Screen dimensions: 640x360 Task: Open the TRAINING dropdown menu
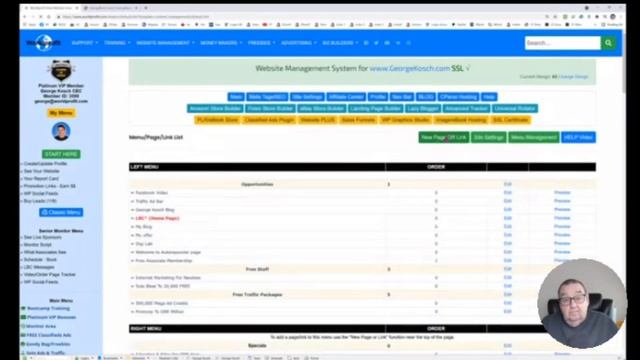point(117,43)
